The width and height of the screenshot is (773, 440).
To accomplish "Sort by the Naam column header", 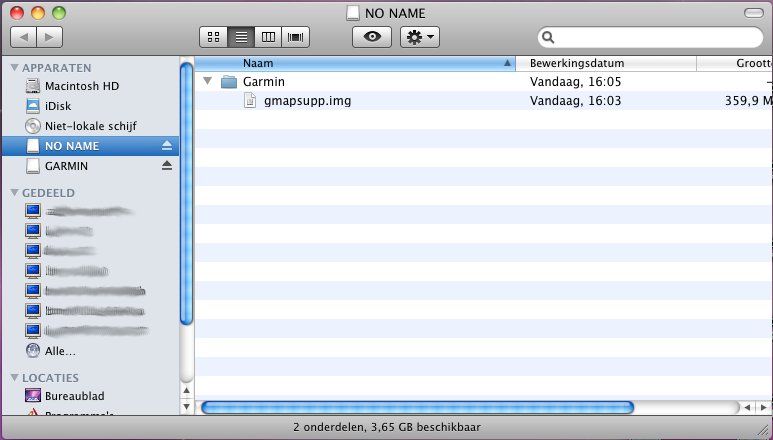I will 355,63.
